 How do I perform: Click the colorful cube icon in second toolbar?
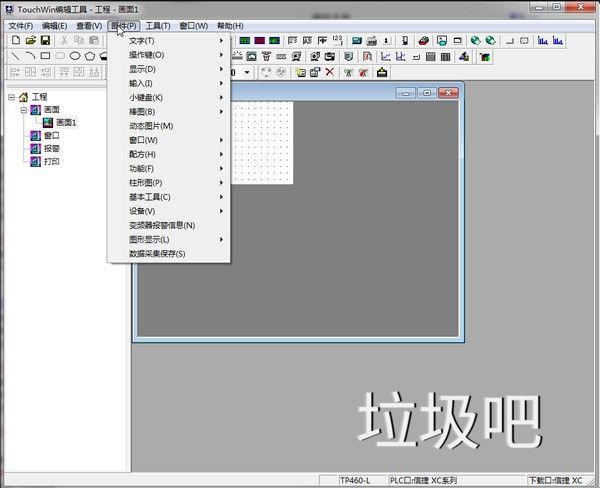click(485, 57)
